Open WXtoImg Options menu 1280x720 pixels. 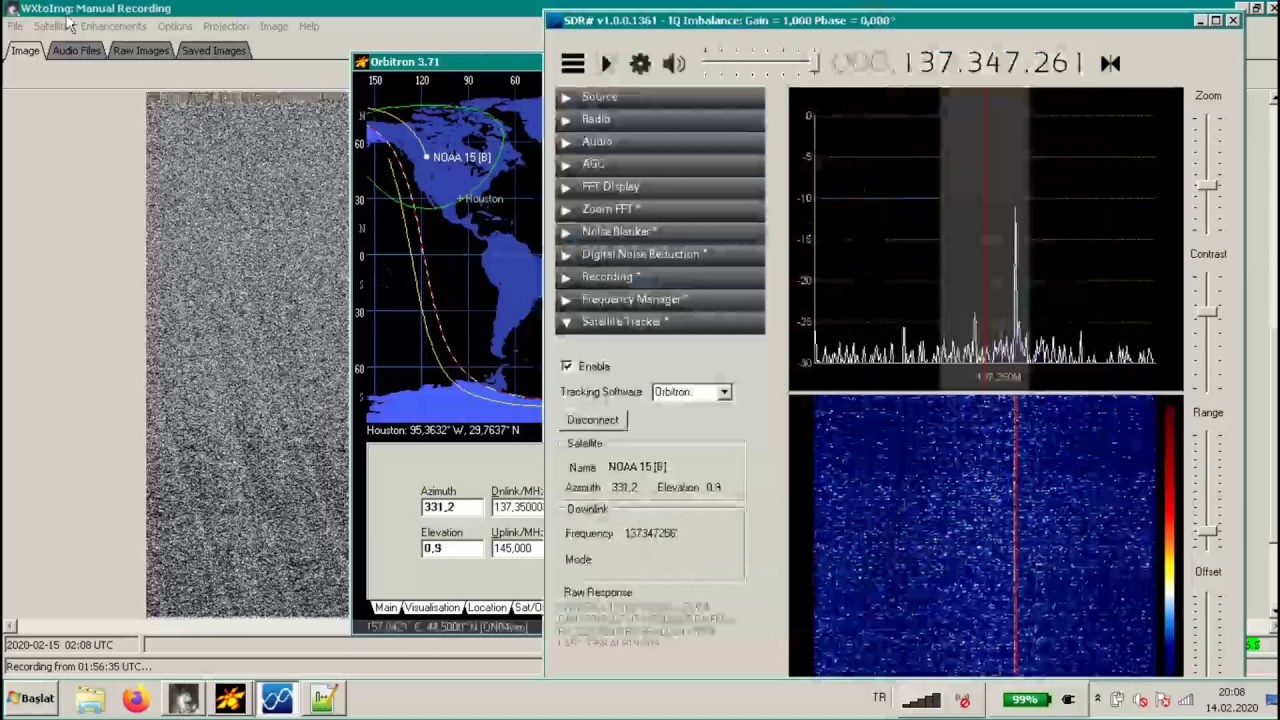pyautogui.click(x=174, y=26)
